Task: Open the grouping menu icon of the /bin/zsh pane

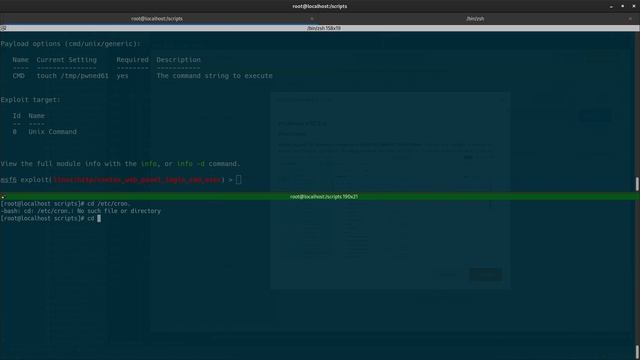Action: (x=3, y=28)
